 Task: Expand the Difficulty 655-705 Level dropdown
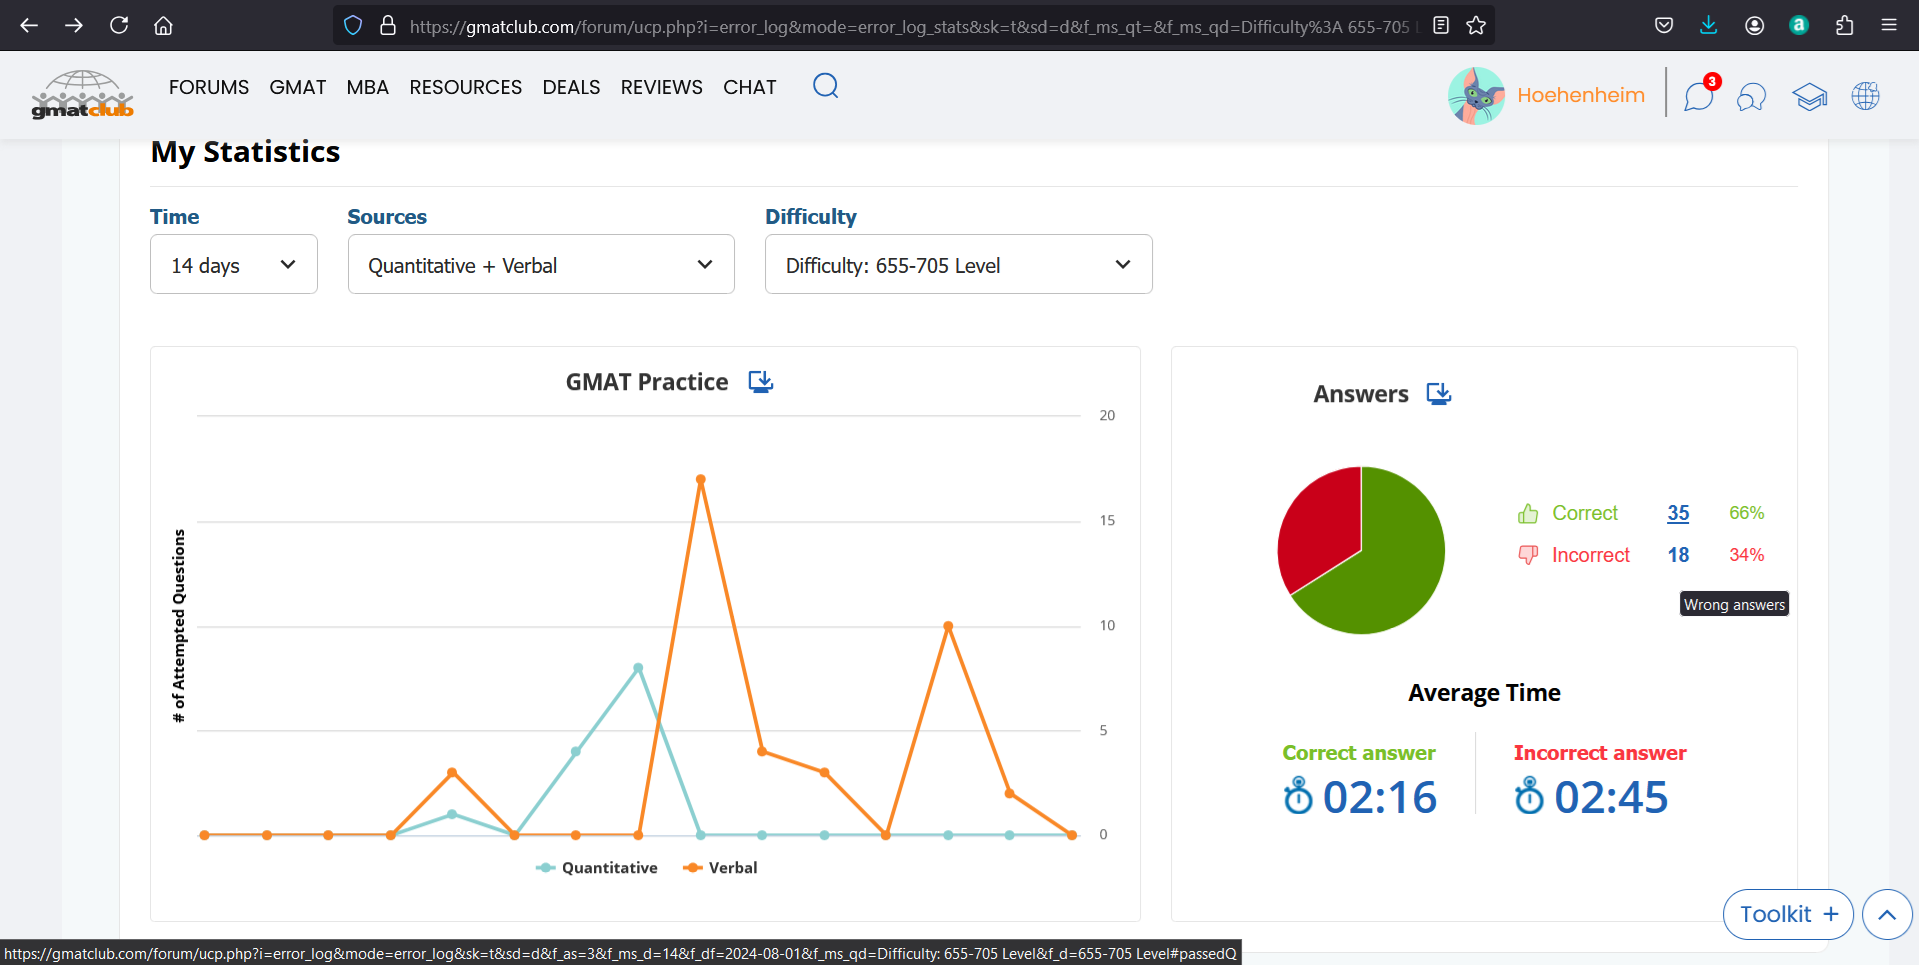(x=957, y=265)
